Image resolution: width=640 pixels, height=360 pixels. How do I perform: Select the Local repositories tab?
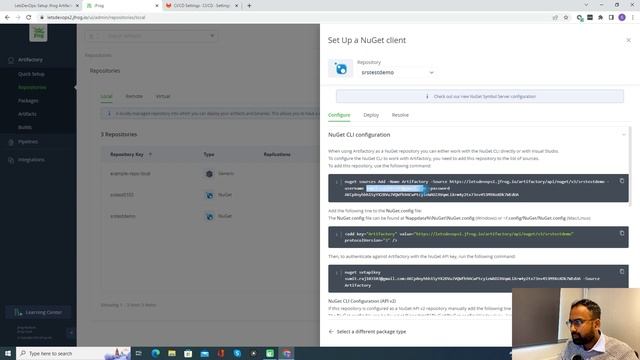[106, 96]
